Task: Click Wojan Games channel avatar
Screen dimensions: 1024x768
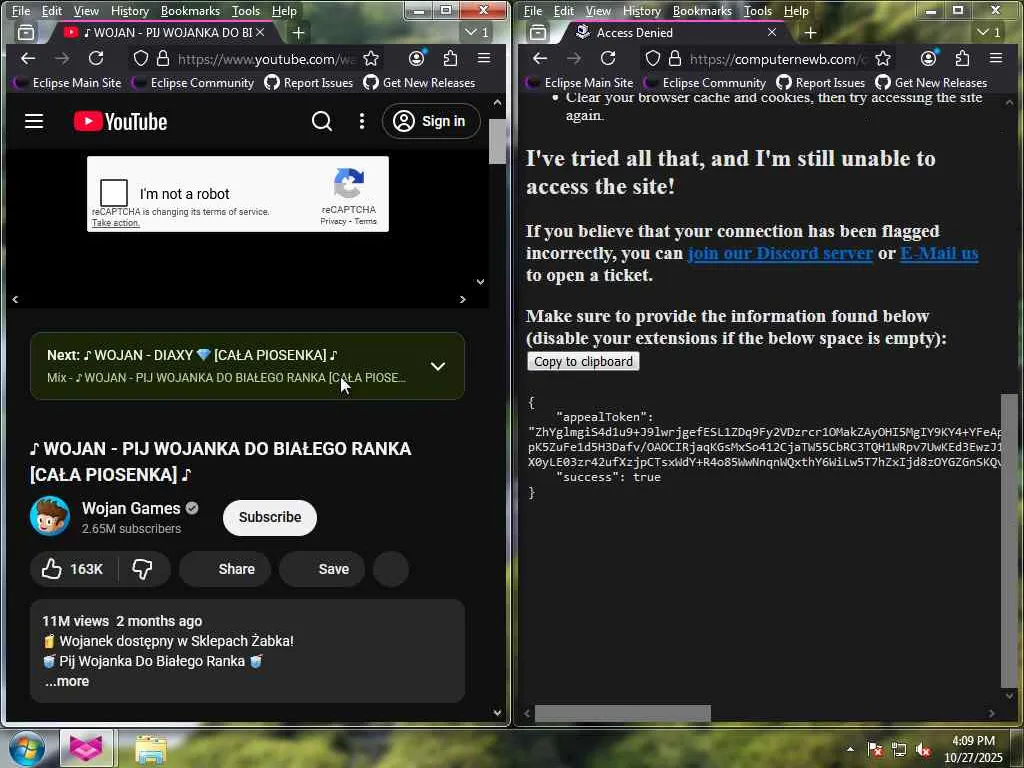Action: click(x=50, y=516)
